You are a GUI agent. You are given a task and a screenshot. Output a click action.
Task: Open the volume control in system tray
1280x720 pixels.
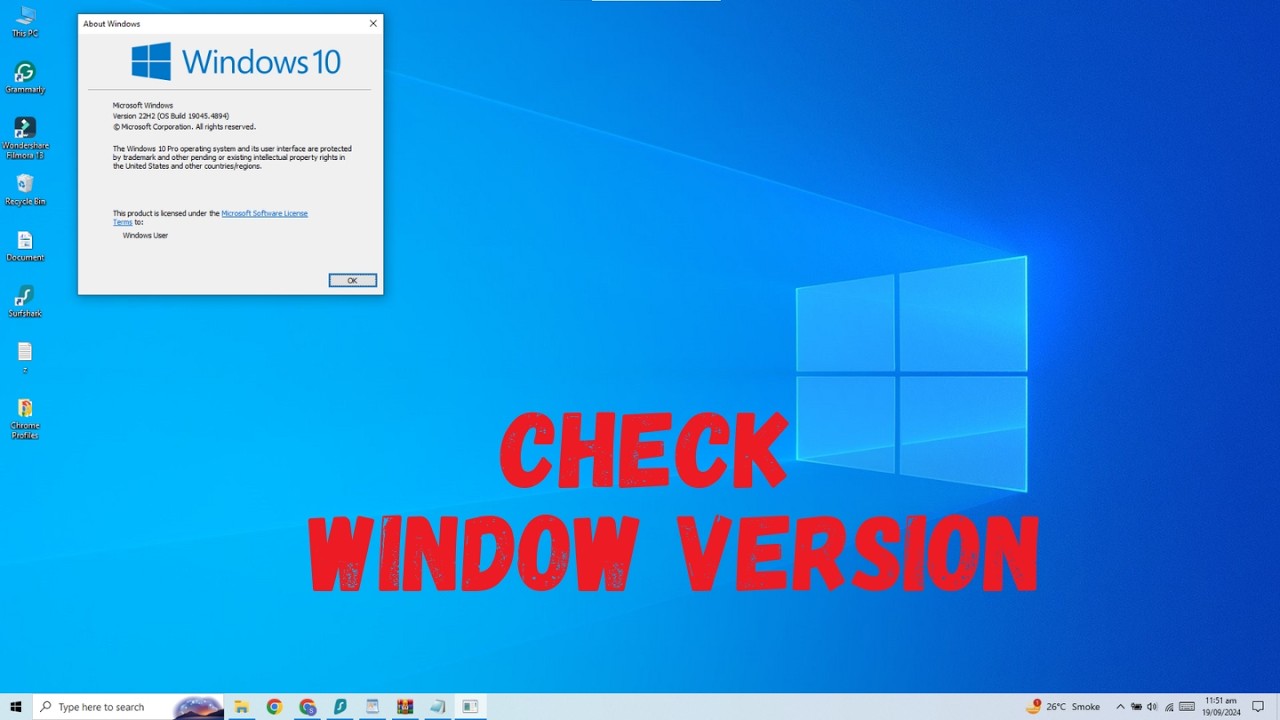coord(1152,707)
